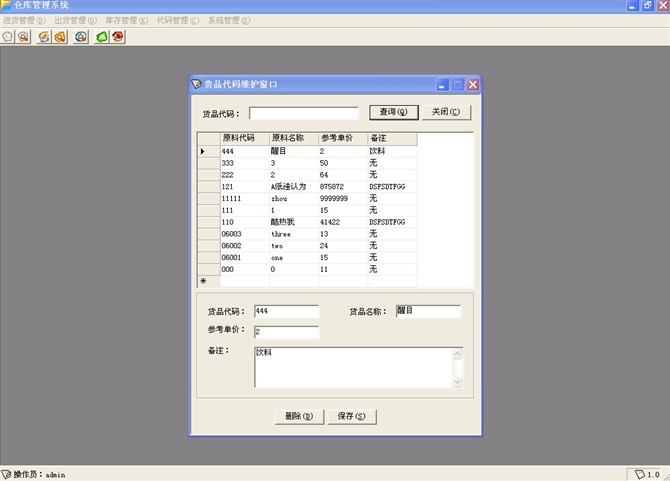Click the 保存(S) save button
This screenshot has height=481, width=670.
[x=352, y=416]
